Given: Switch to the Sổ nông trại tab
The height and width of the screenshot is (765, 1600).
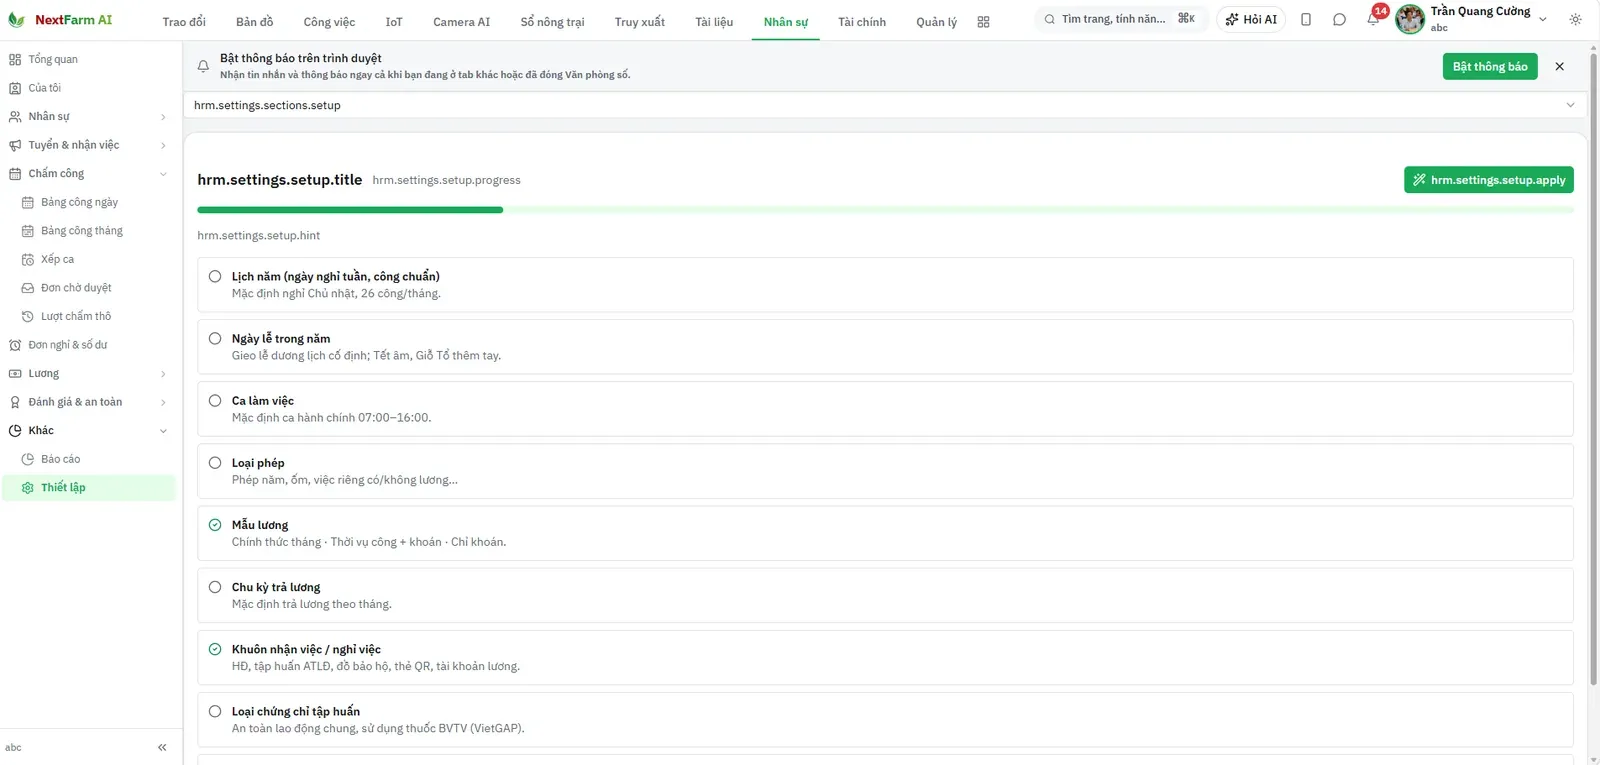Looking at the screenshot, I should [552, 22].
